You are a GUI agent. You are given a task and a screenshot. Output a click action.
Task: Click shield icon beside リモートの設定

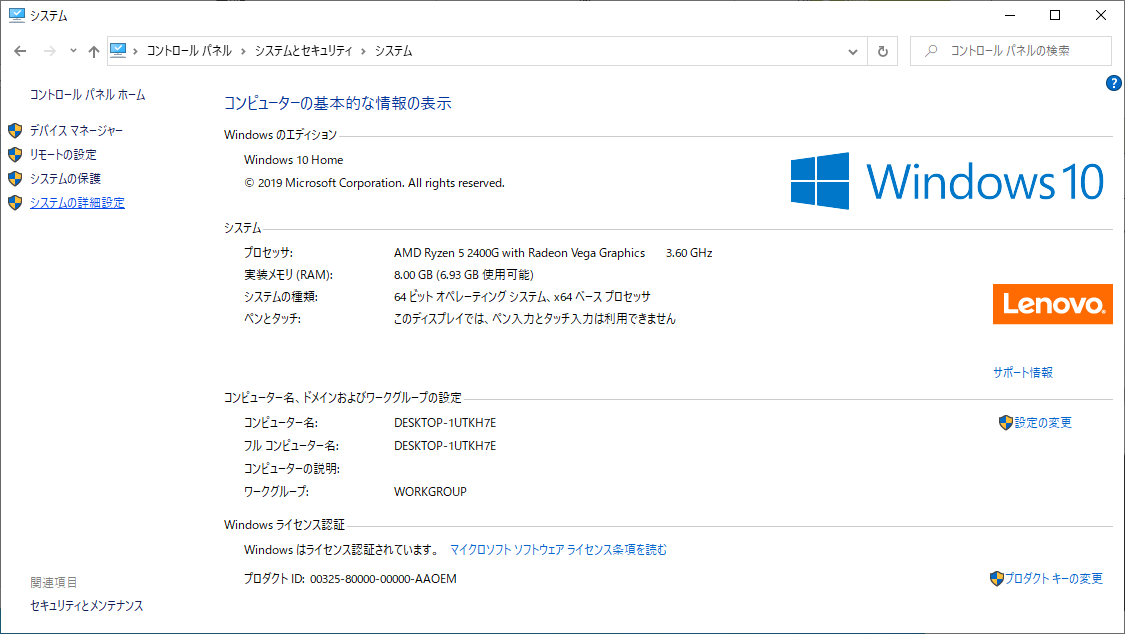15,154
